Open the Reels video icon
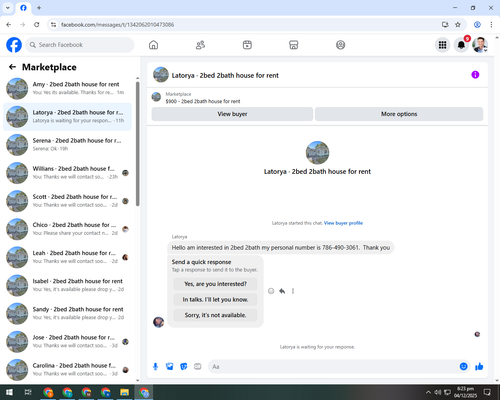 [247, 45]
